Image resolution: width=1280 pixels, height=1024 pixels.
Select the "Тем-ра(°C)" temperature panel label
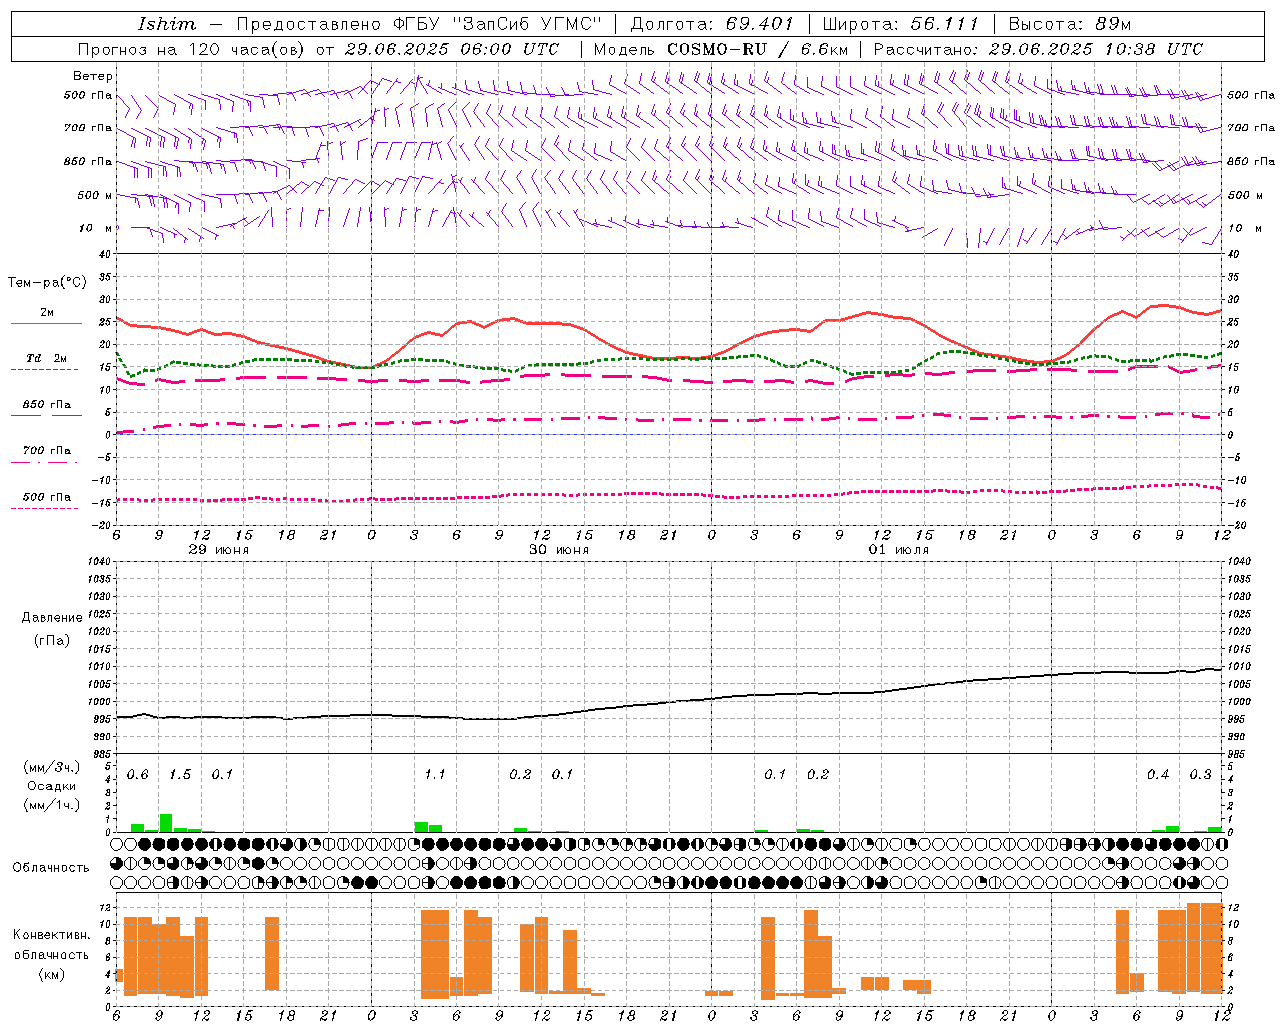pyautogui.click(x=47, y=283)
